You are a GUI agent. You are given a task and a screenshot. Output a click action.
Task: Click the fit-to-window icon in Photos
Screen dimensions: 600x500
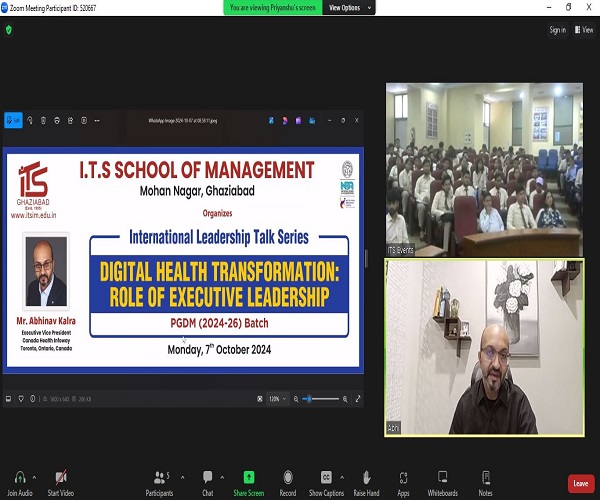260,399
